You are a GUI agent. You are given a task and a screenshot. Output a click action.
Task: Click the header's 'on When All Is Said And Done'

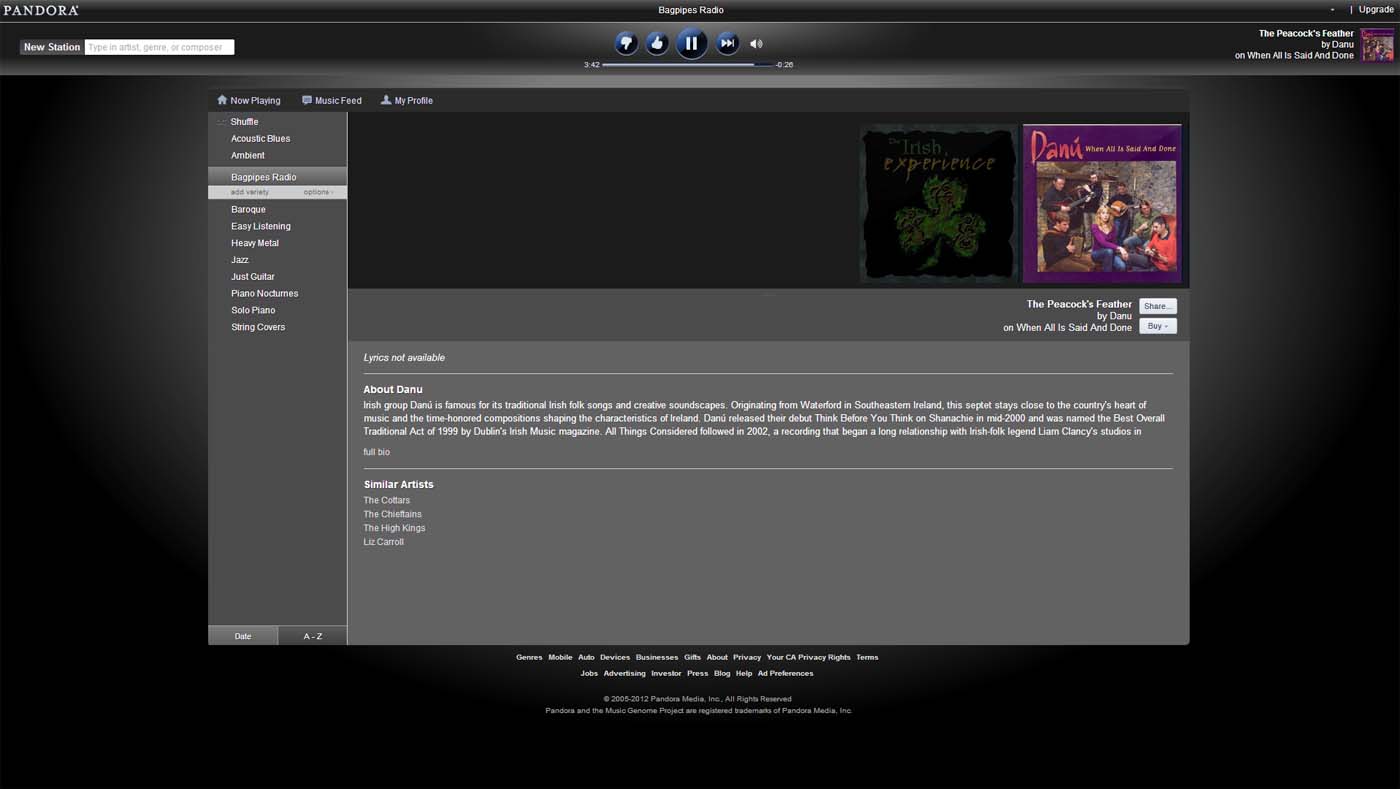[x=1294, y=56]
